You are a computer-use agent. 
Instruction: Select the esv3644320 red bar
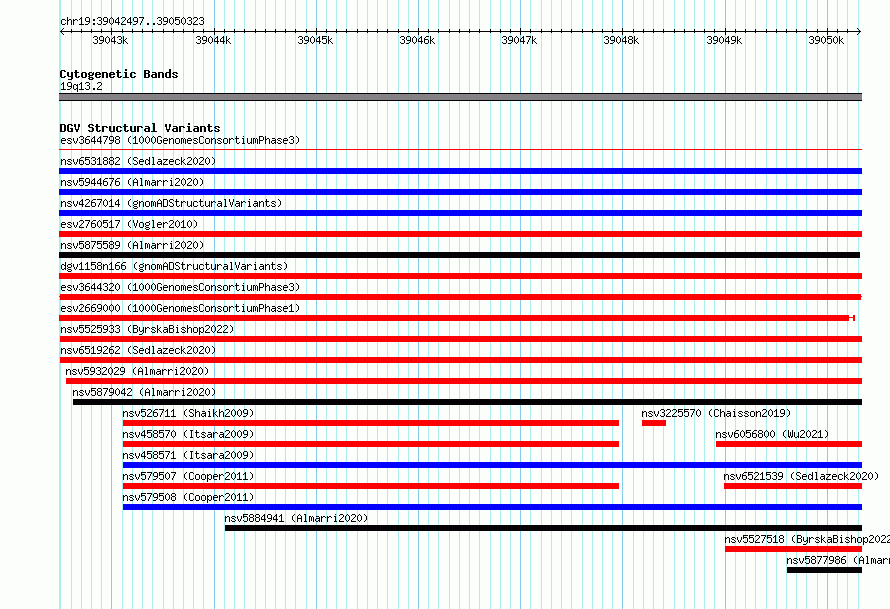[x=460, y=297]
